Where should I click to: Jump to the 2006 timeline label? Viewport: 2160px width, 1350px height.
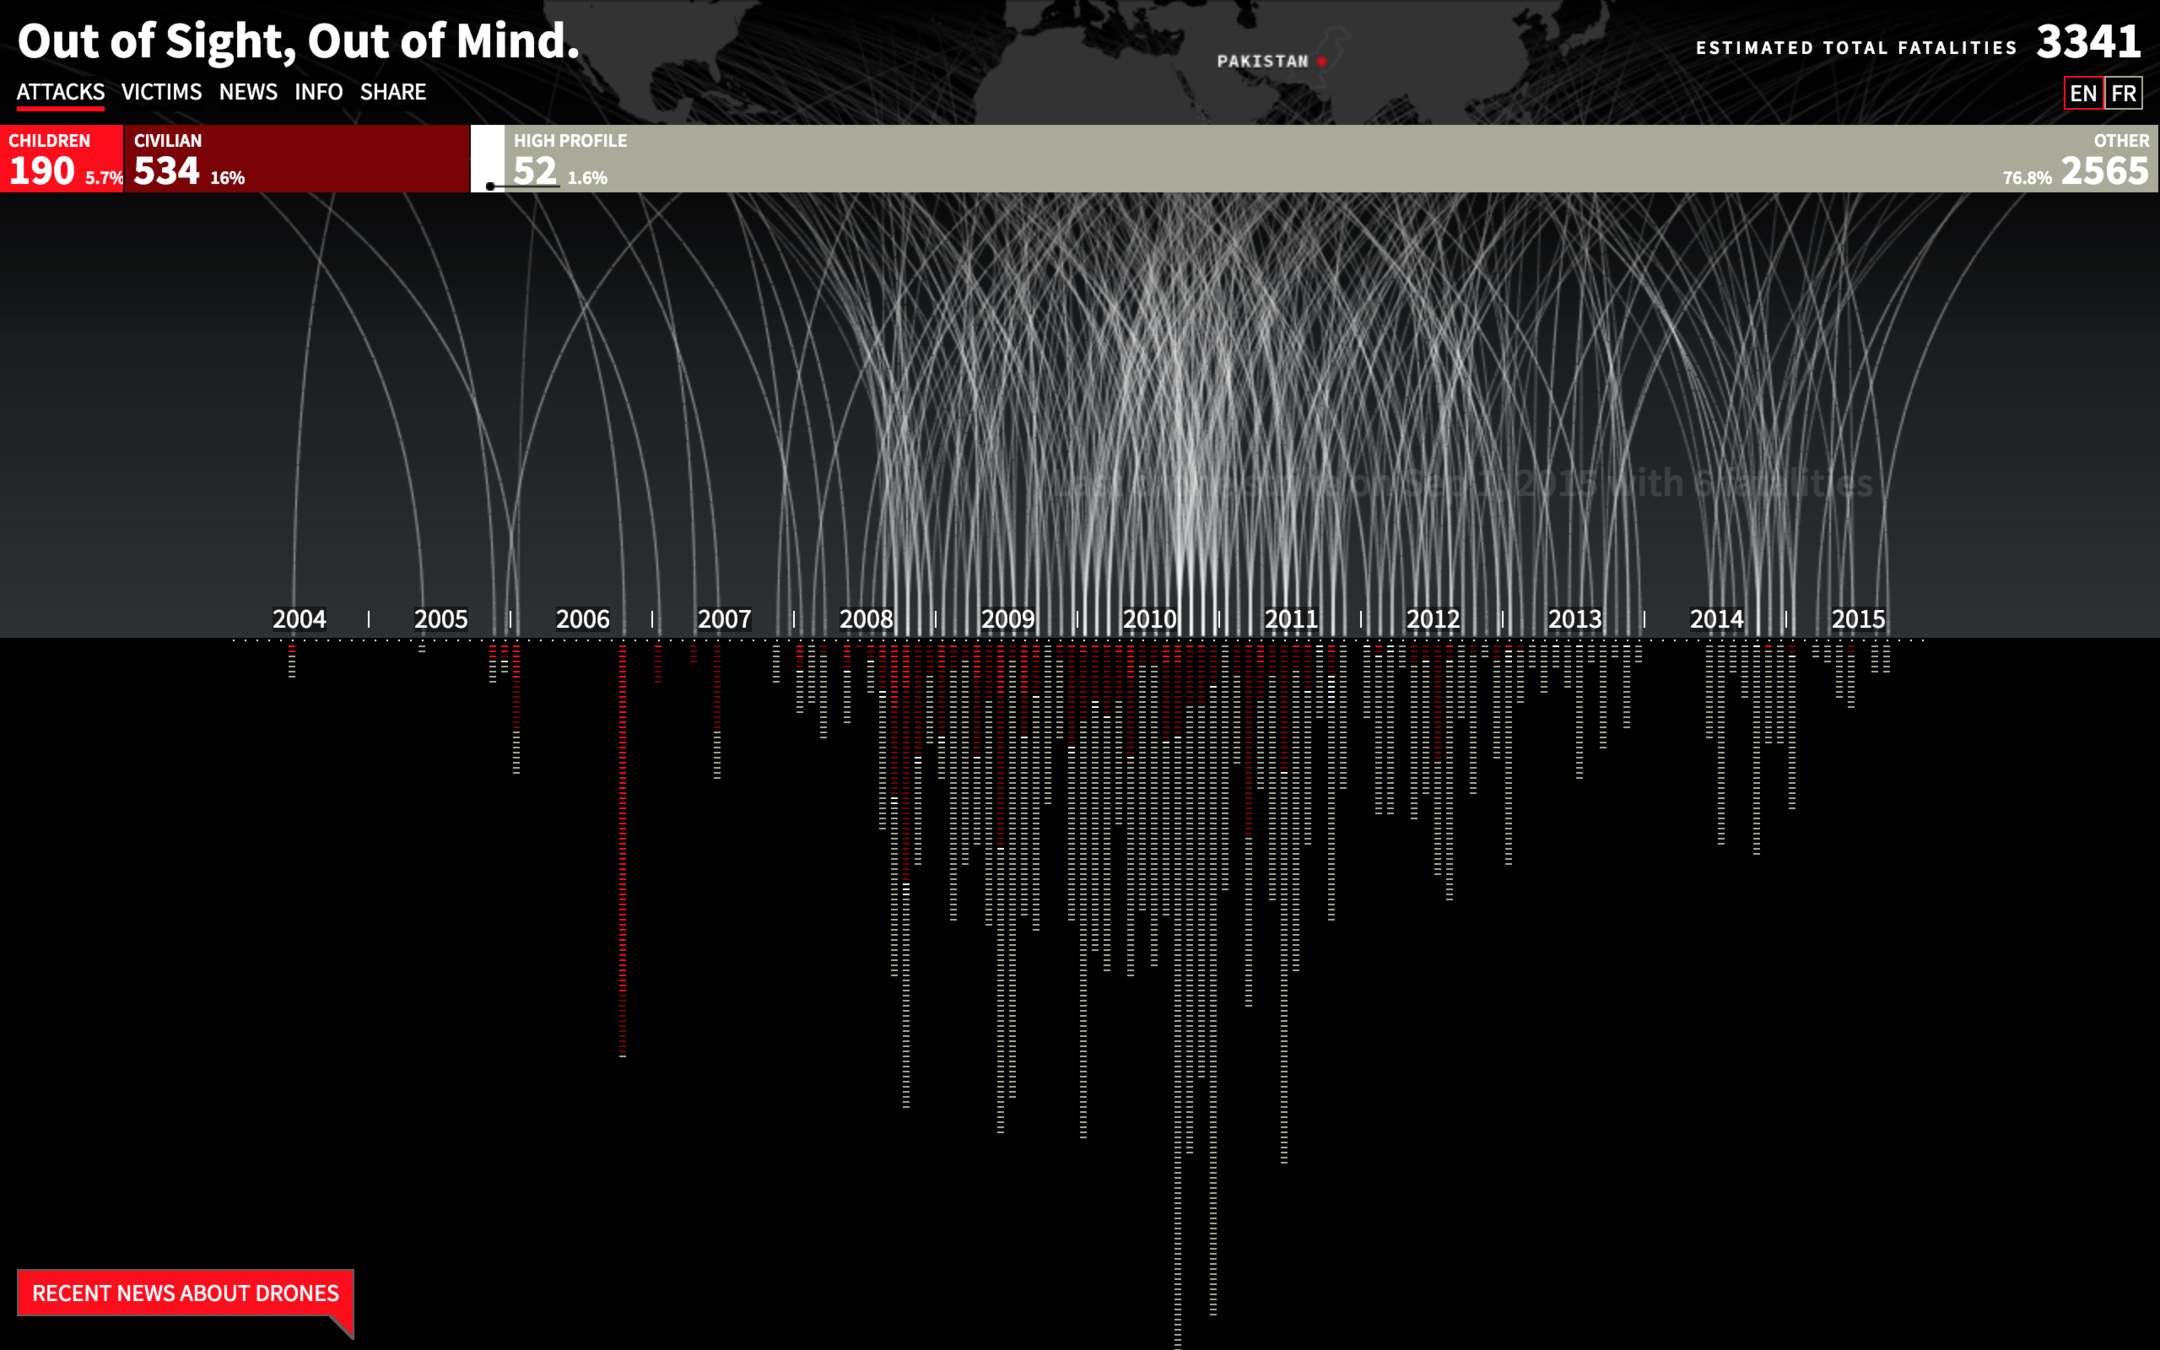click(x=582, y=619)
